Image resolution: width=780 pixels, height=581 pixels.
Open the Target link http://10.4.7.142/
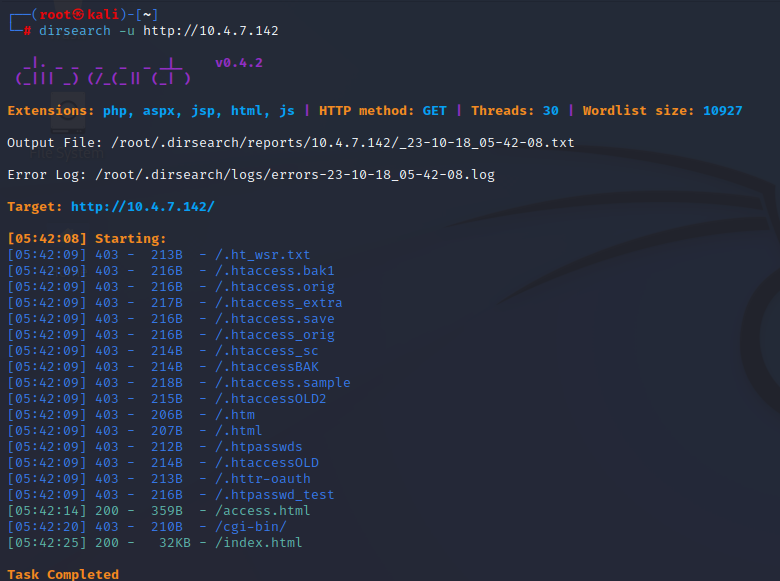pos(142,206)
